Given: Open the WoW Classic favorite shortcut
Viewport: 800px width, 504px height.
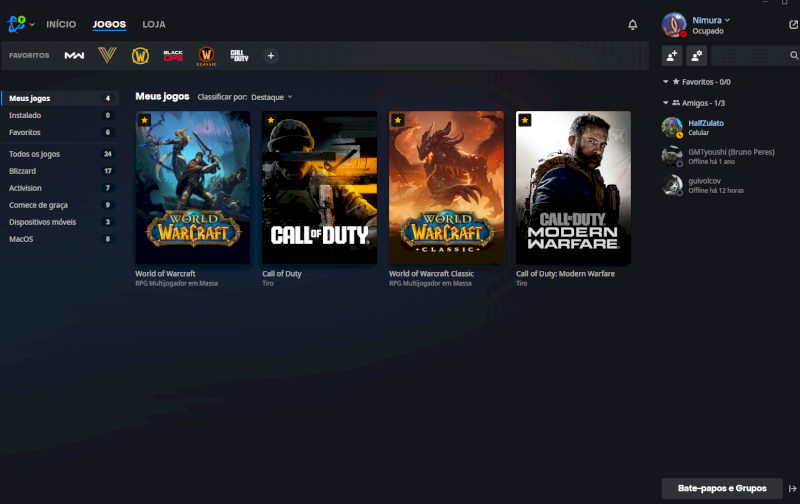Looking at the screenshot, I should (x=206, y=56).
